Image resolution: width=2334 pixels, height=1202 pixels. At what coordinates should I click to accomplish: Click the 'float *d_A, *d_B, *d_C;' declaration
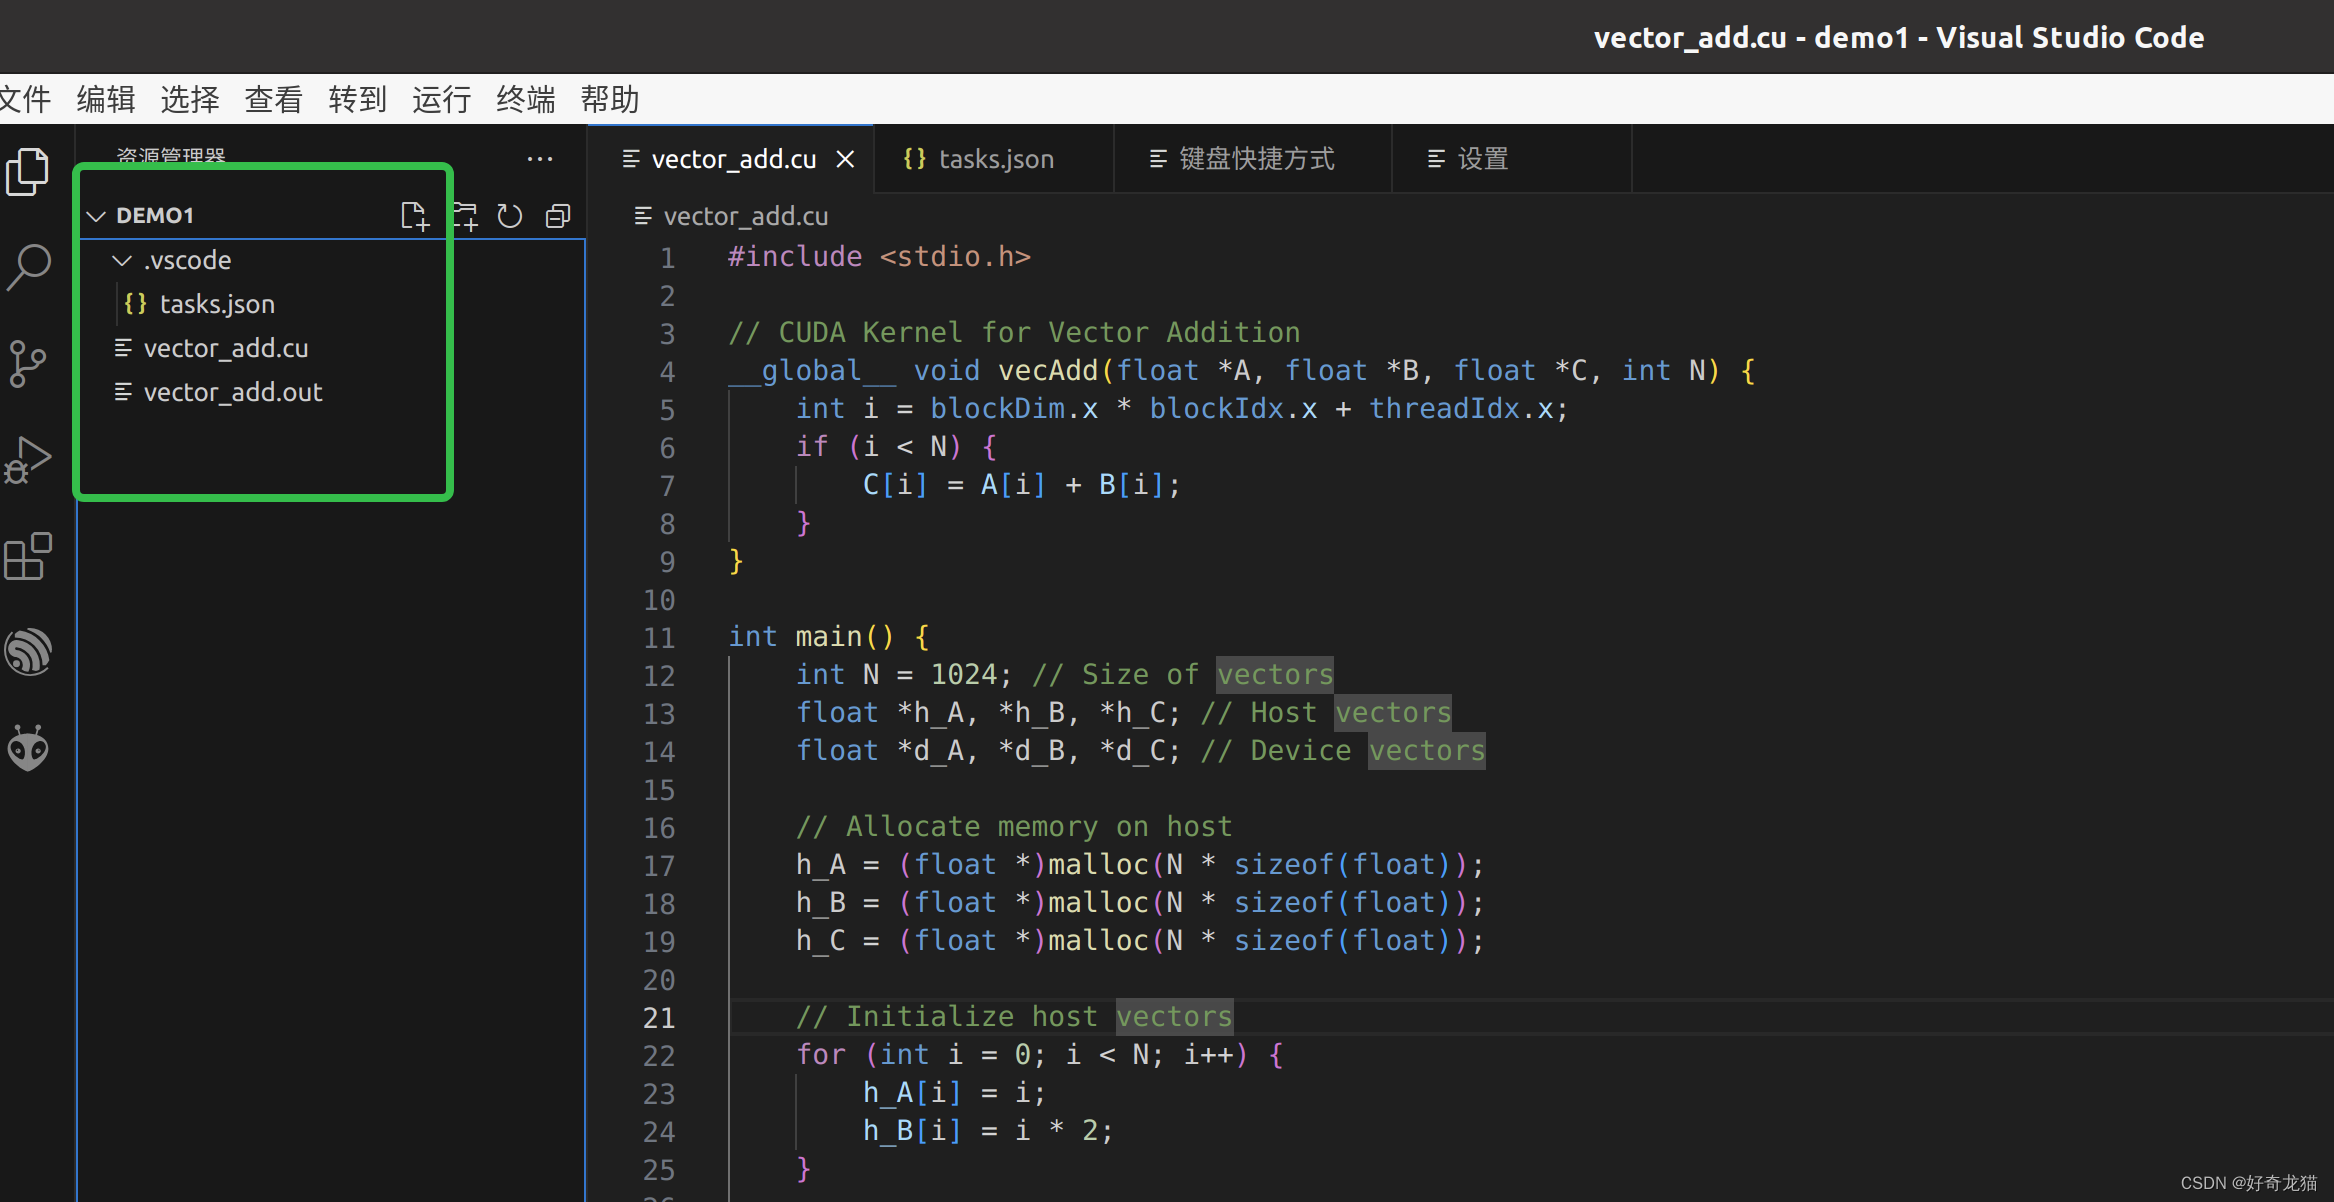point(988,751)
